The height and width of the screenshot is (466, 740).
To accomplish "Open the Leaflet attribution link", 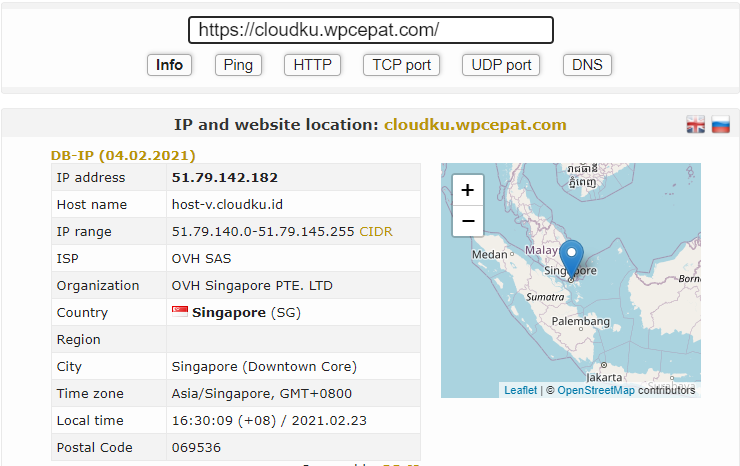I will [520, 390].
